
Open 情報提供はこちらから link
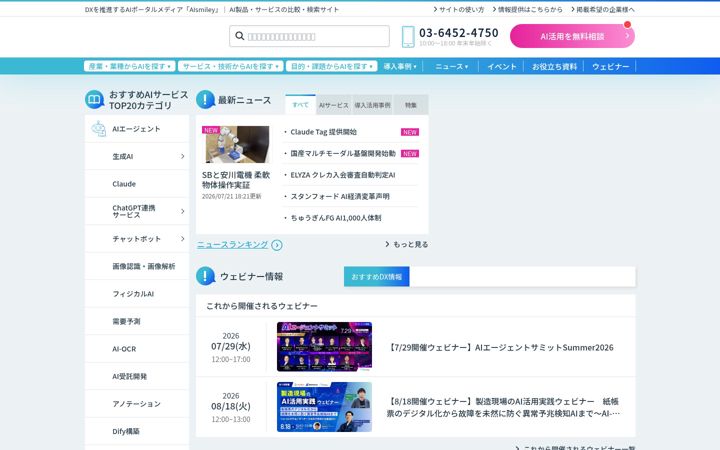tap(527, 9)
